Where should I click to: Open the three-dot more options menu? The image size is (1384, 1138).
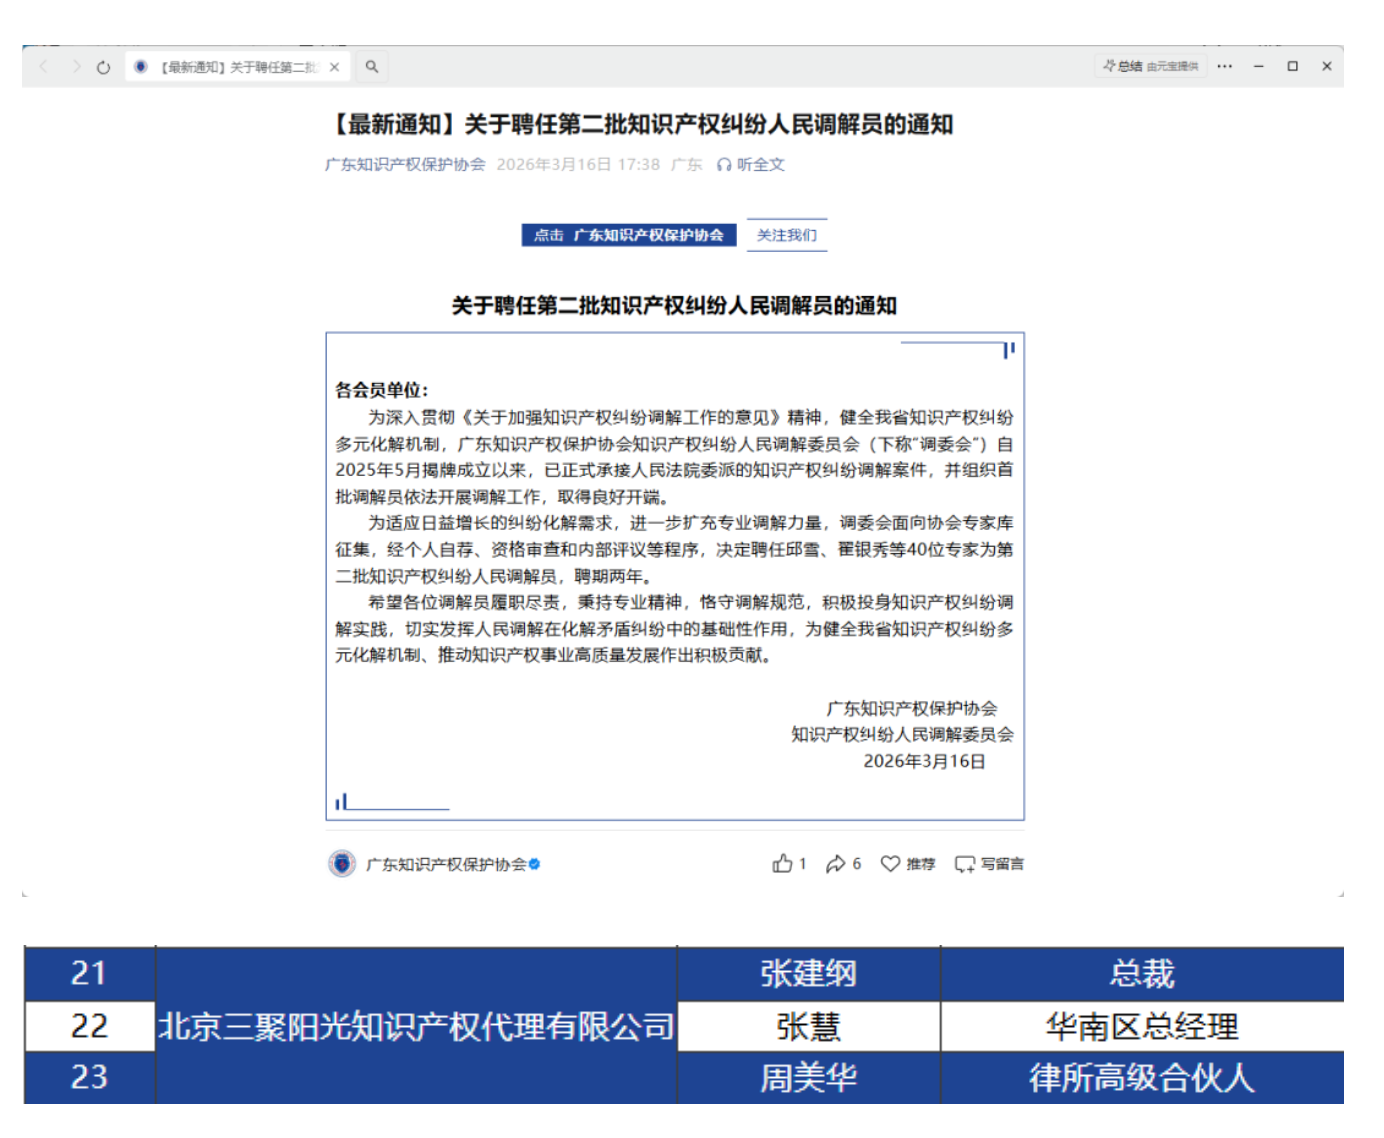click(x=1225, y=67)
